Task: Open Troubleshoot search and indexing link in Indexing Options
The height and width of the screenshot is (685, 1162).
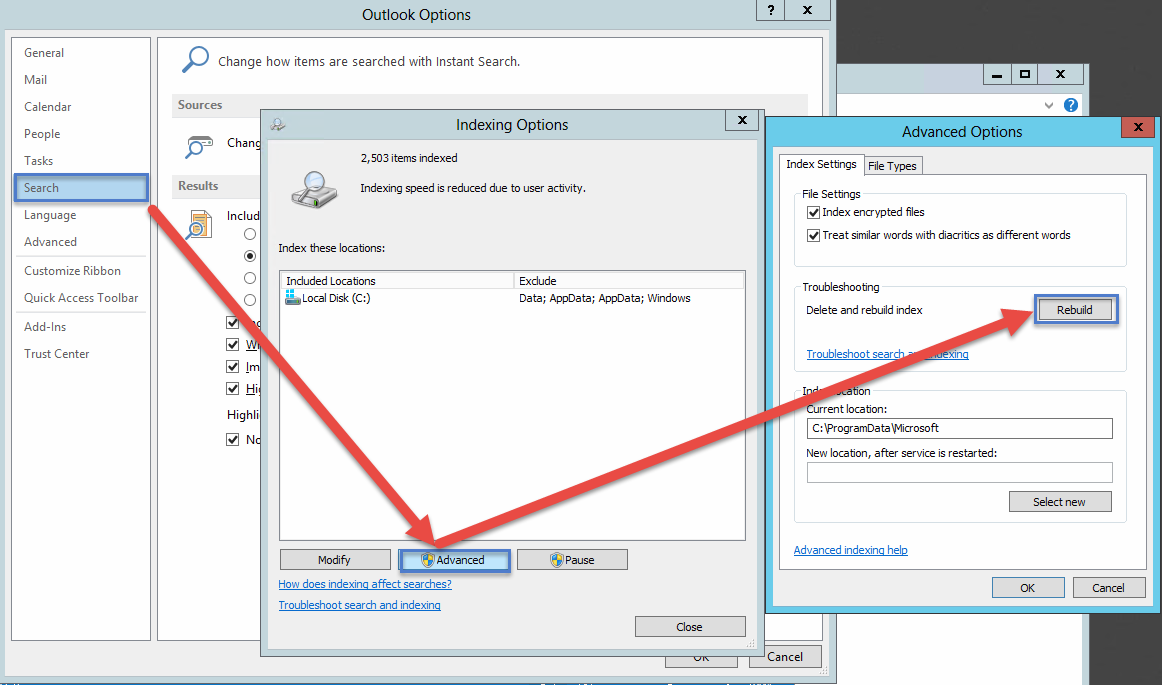Action: pyautogui.click(x=359, y=605)
